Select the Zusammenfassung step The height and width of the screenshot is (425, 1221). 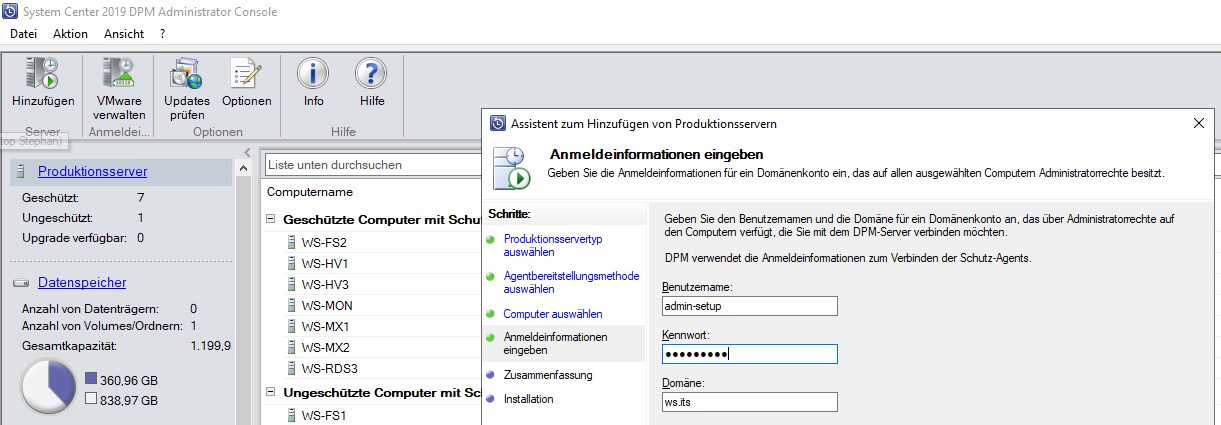[x=547, y=375]
